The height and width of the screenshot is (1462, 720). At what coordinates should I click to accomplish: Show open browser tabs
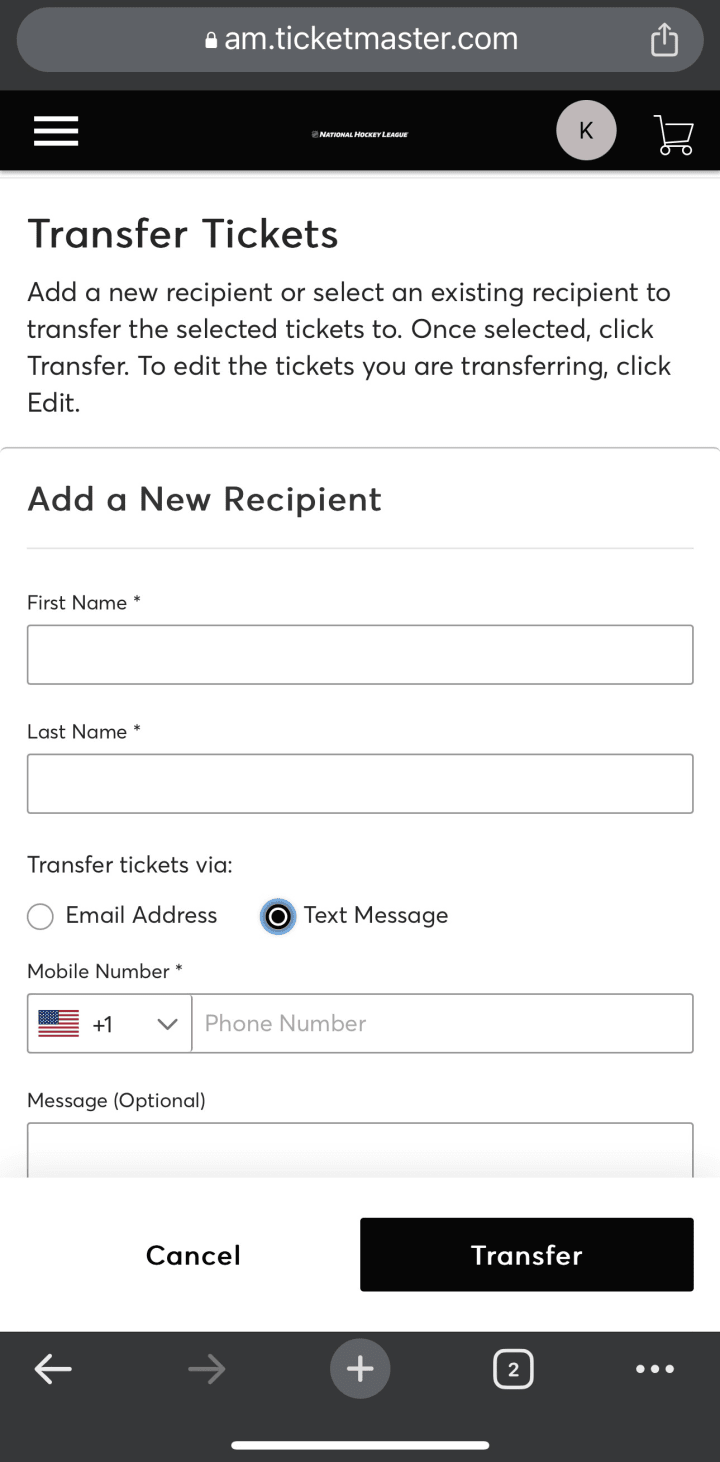click(513, 1369)
